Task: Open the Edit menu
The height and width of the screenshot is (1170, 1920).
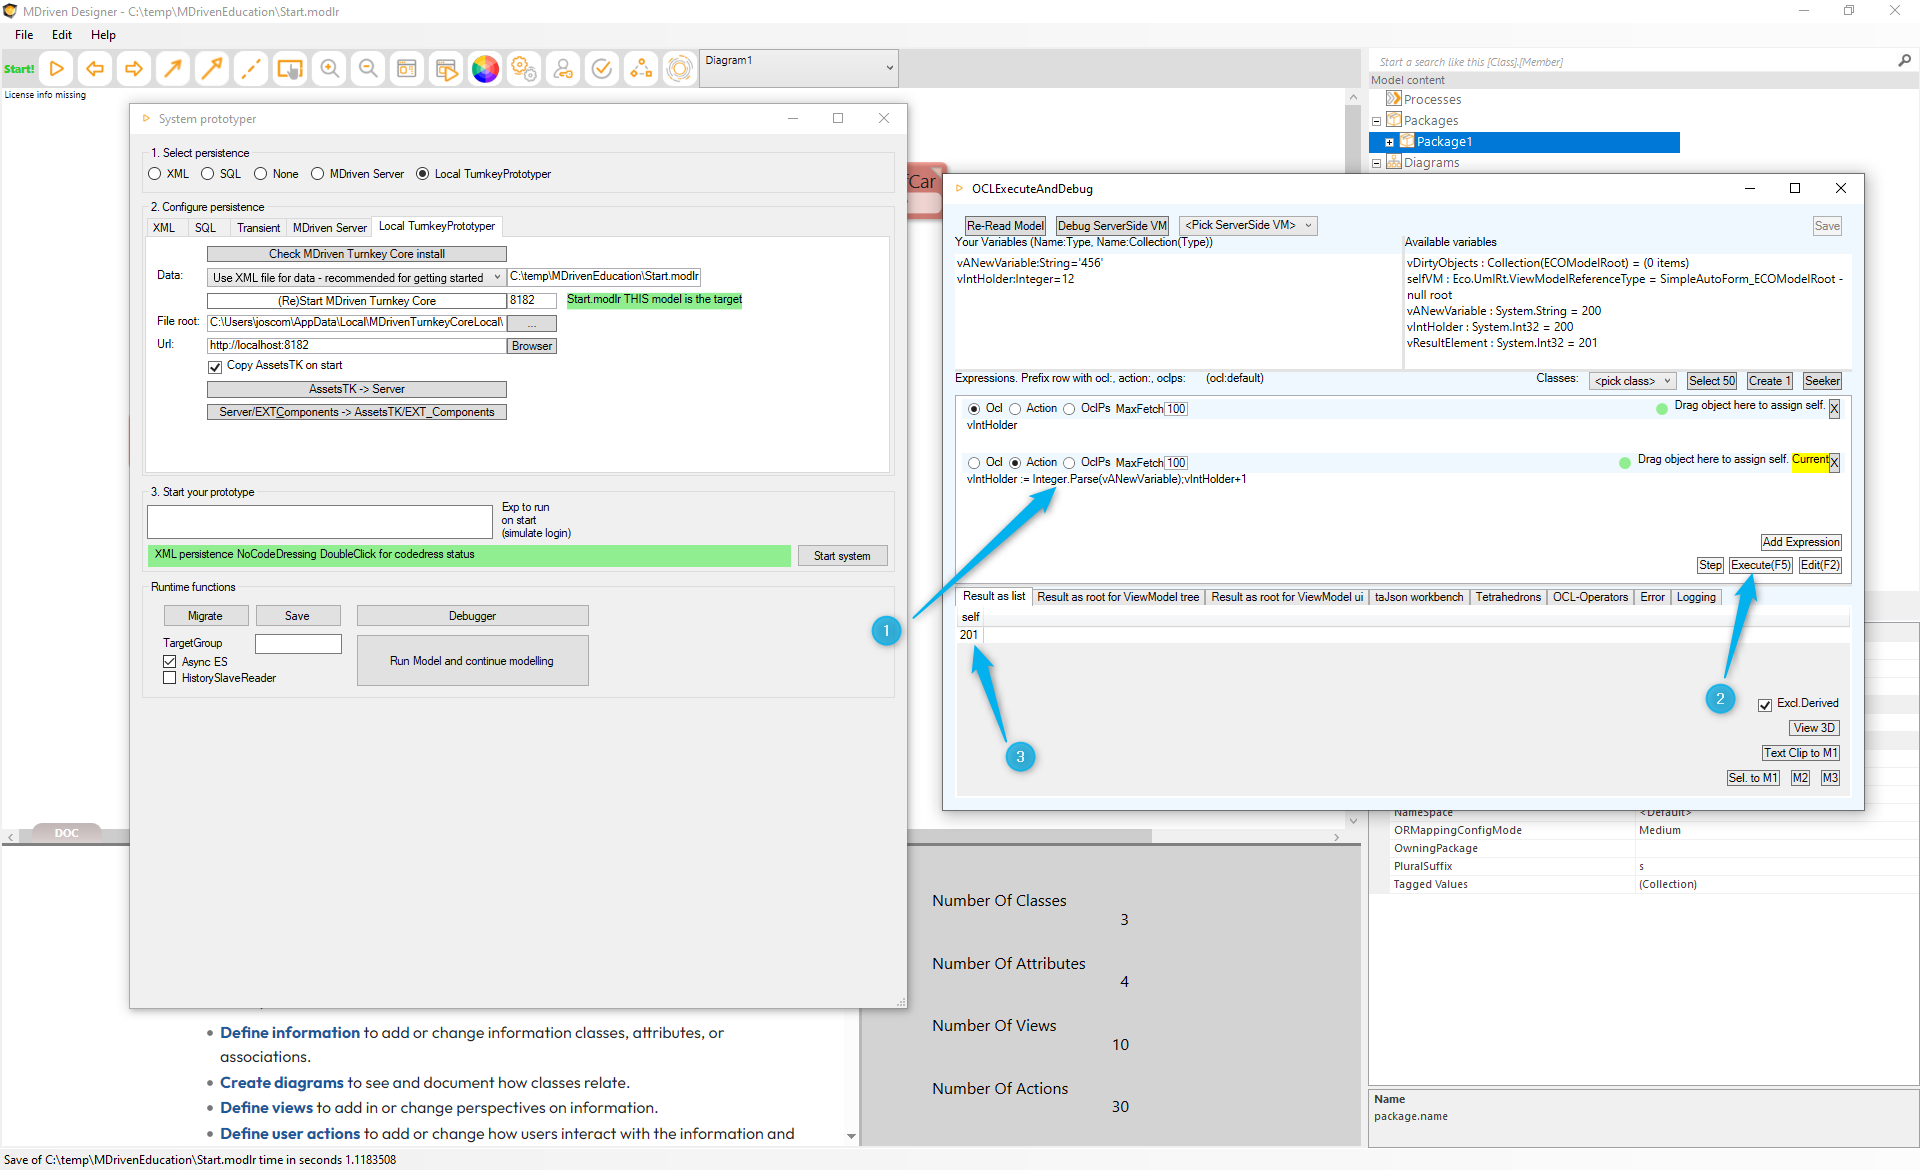Action: point(62,35)
